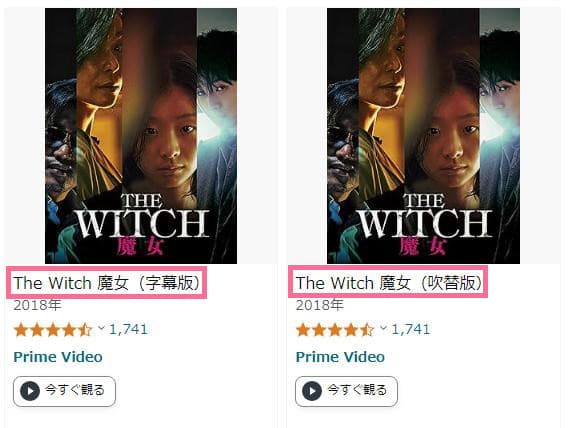Click the play circle icon for 吹替版
Screen dimensions: 568x428
pos(312,391)
